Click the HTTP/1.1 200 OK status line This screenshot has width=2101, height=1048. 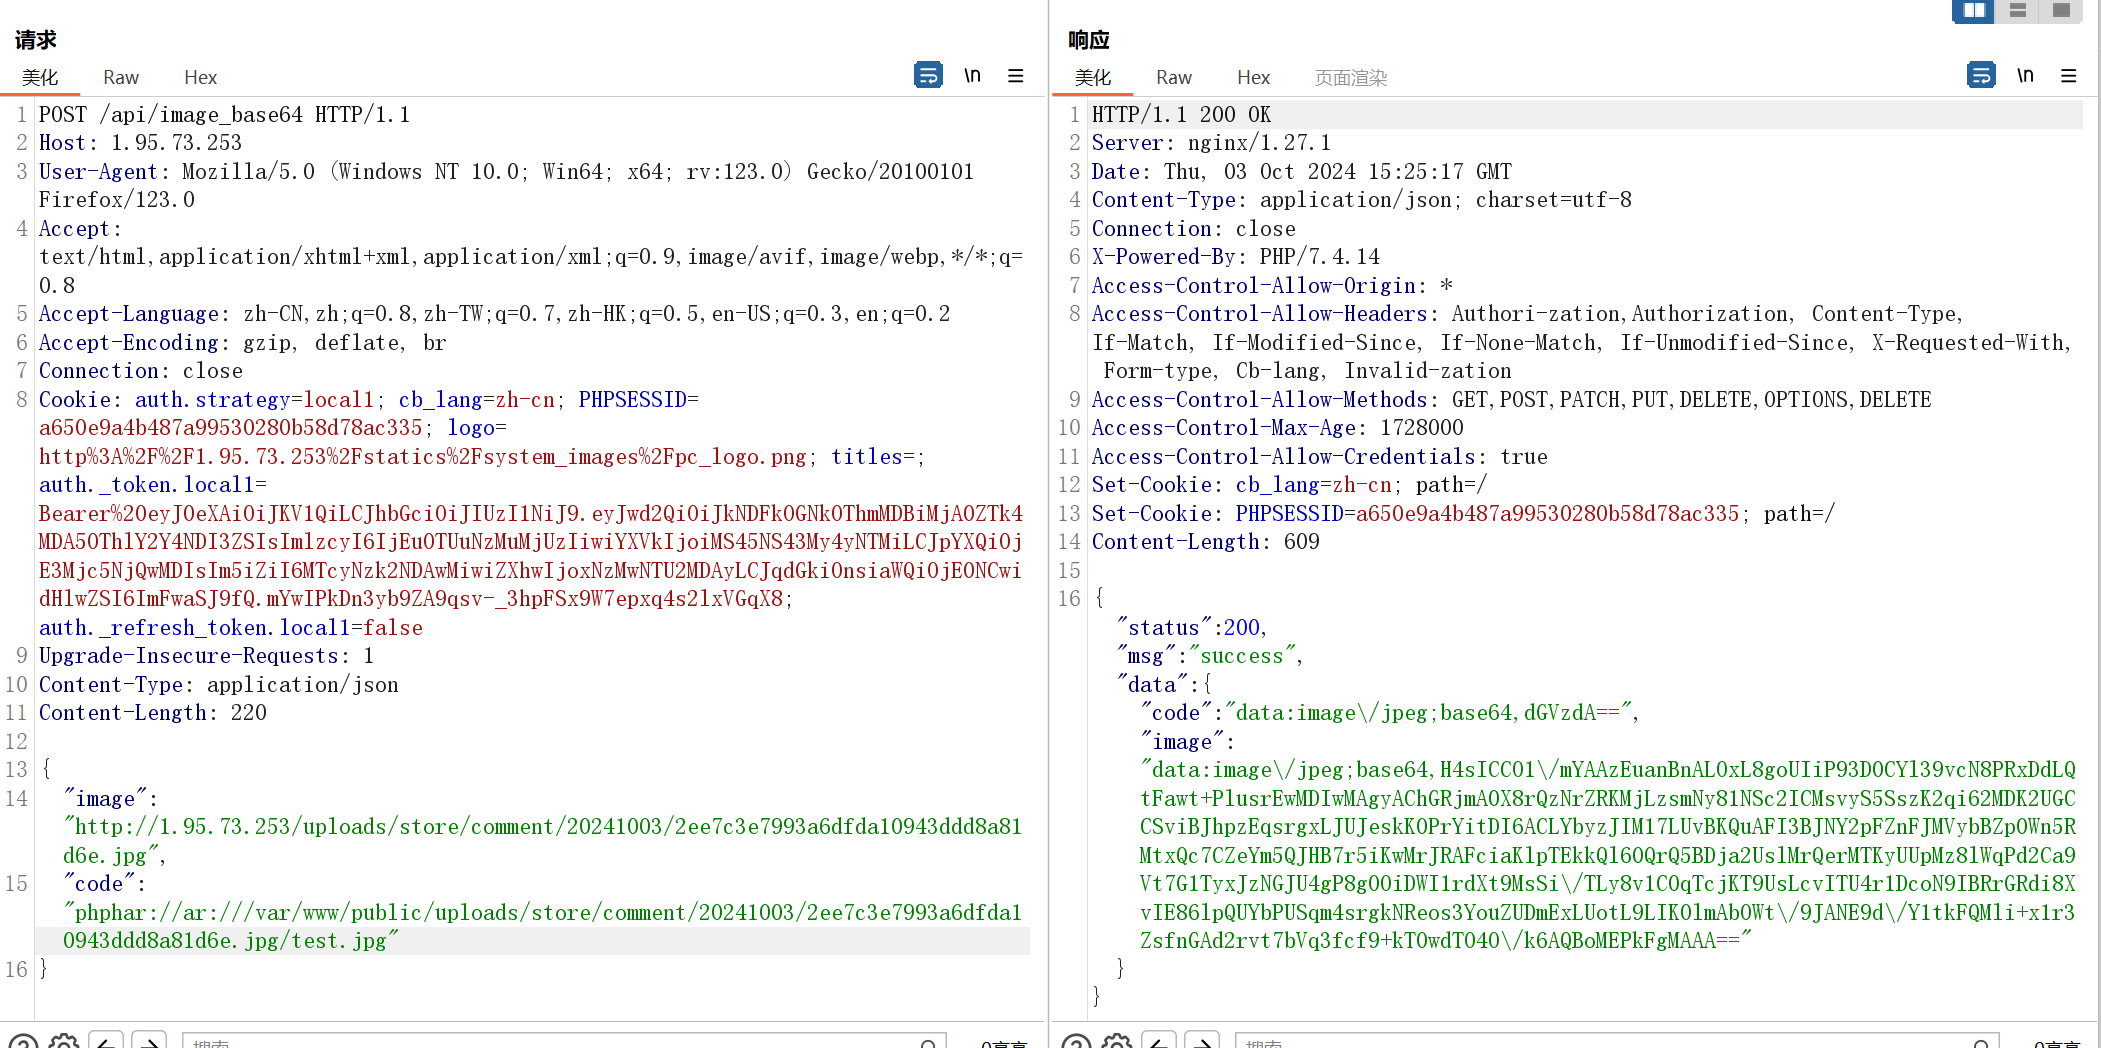pyautogui.click(x=1181, y=114)
